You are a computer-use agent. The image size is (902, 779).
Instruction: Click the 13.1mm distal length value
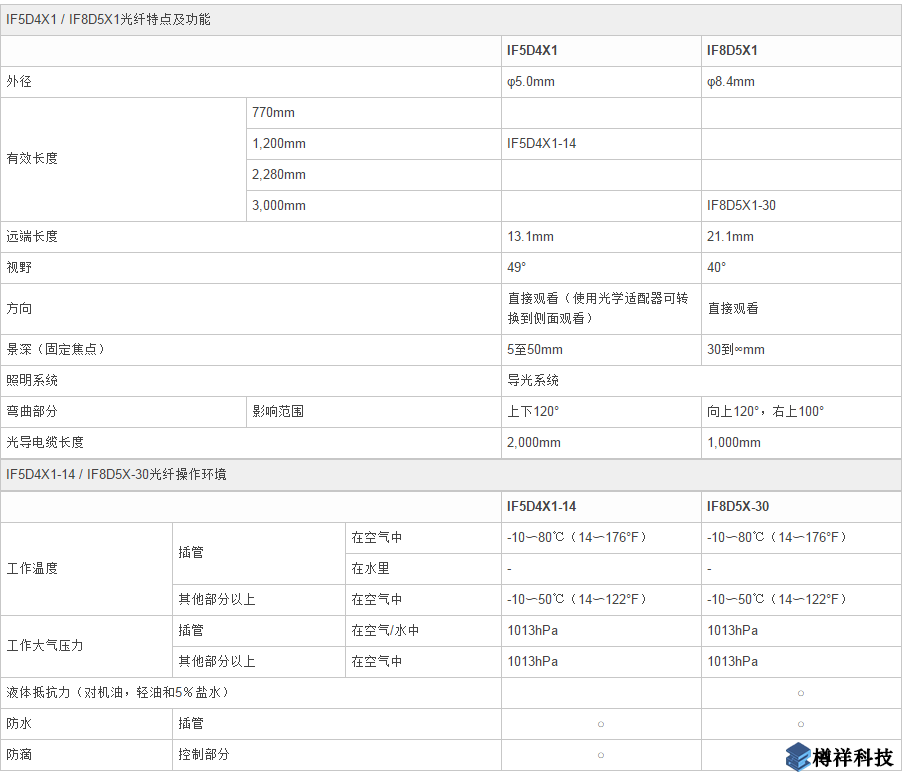coord(525,236)
